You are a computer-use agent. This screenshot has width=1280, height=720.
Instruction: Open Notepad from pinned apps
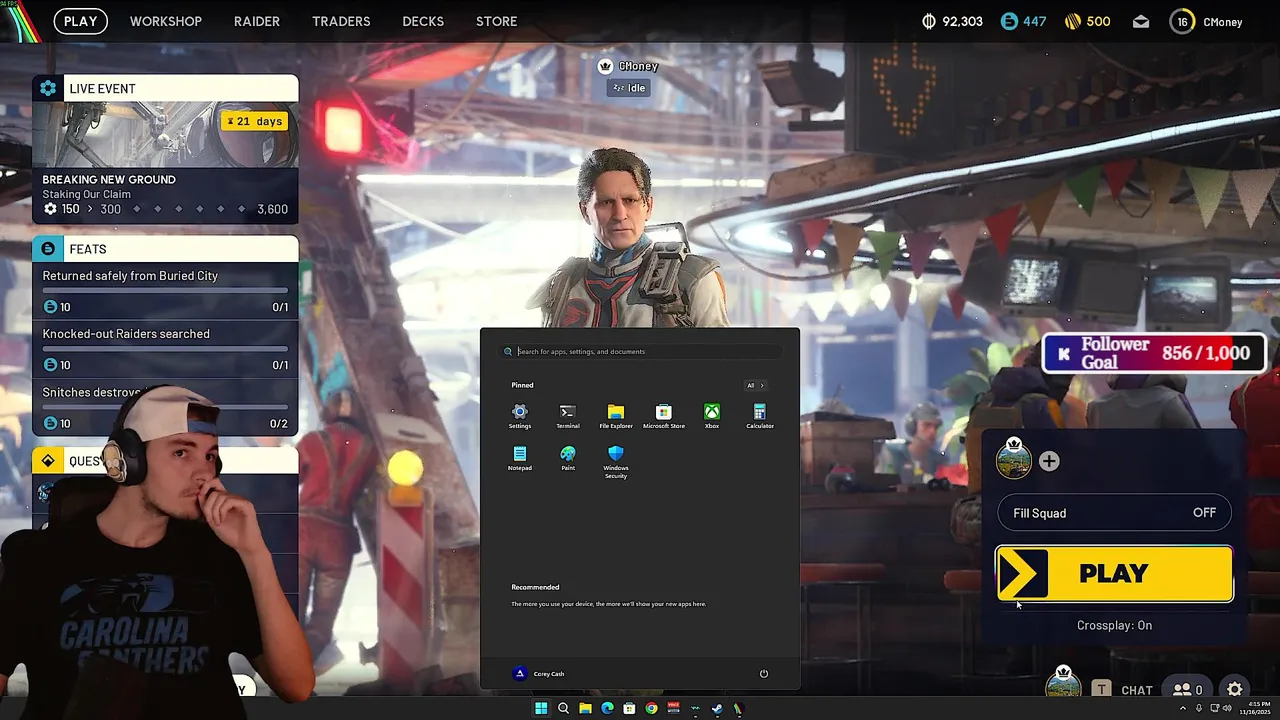(x=520, y=458)
